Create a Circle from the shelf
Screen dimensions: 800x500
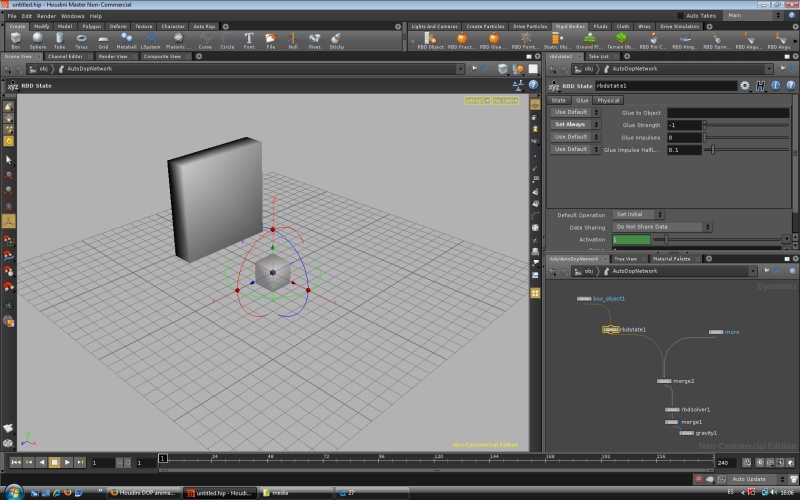click(x=227, y=40)
